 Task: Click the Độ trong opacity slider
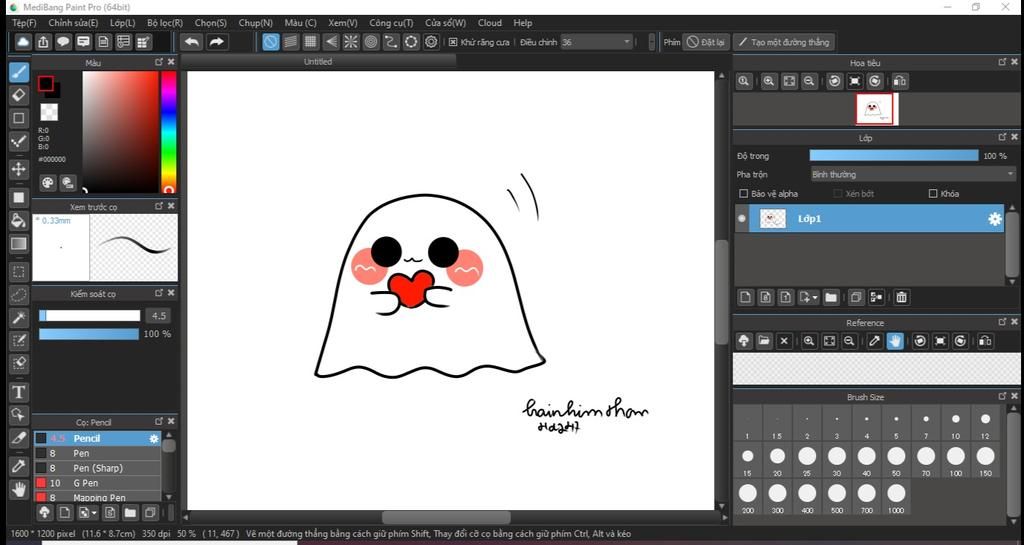coord(893,155)
